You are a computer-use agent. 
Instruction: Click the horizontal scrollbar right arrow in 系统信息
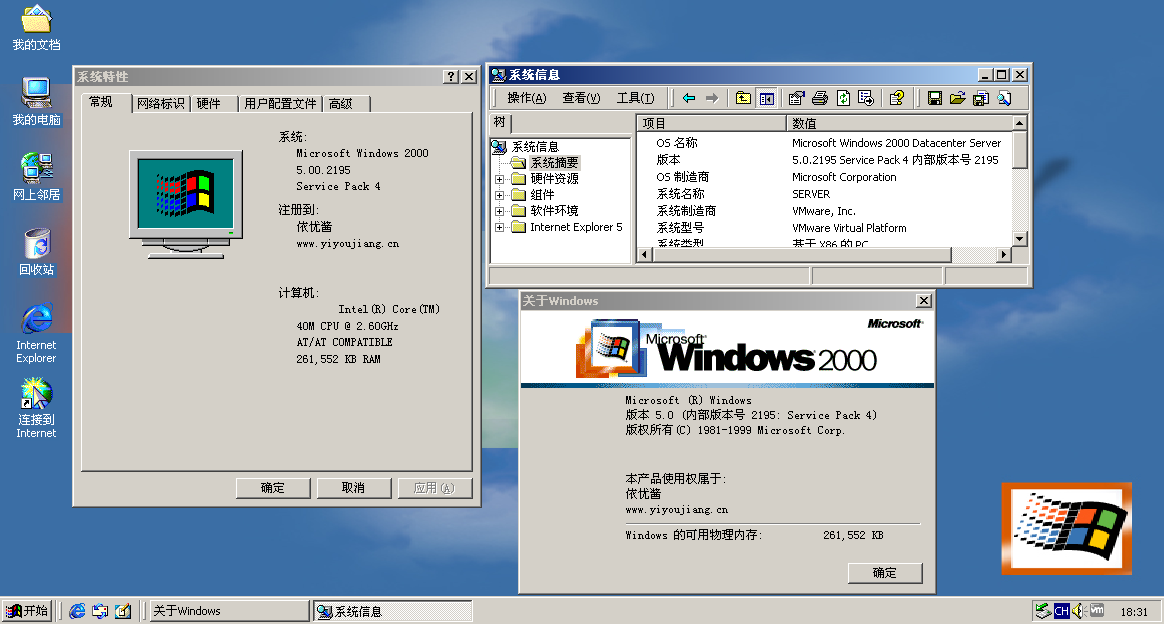pyautogui.click(x=1004, y=254)
